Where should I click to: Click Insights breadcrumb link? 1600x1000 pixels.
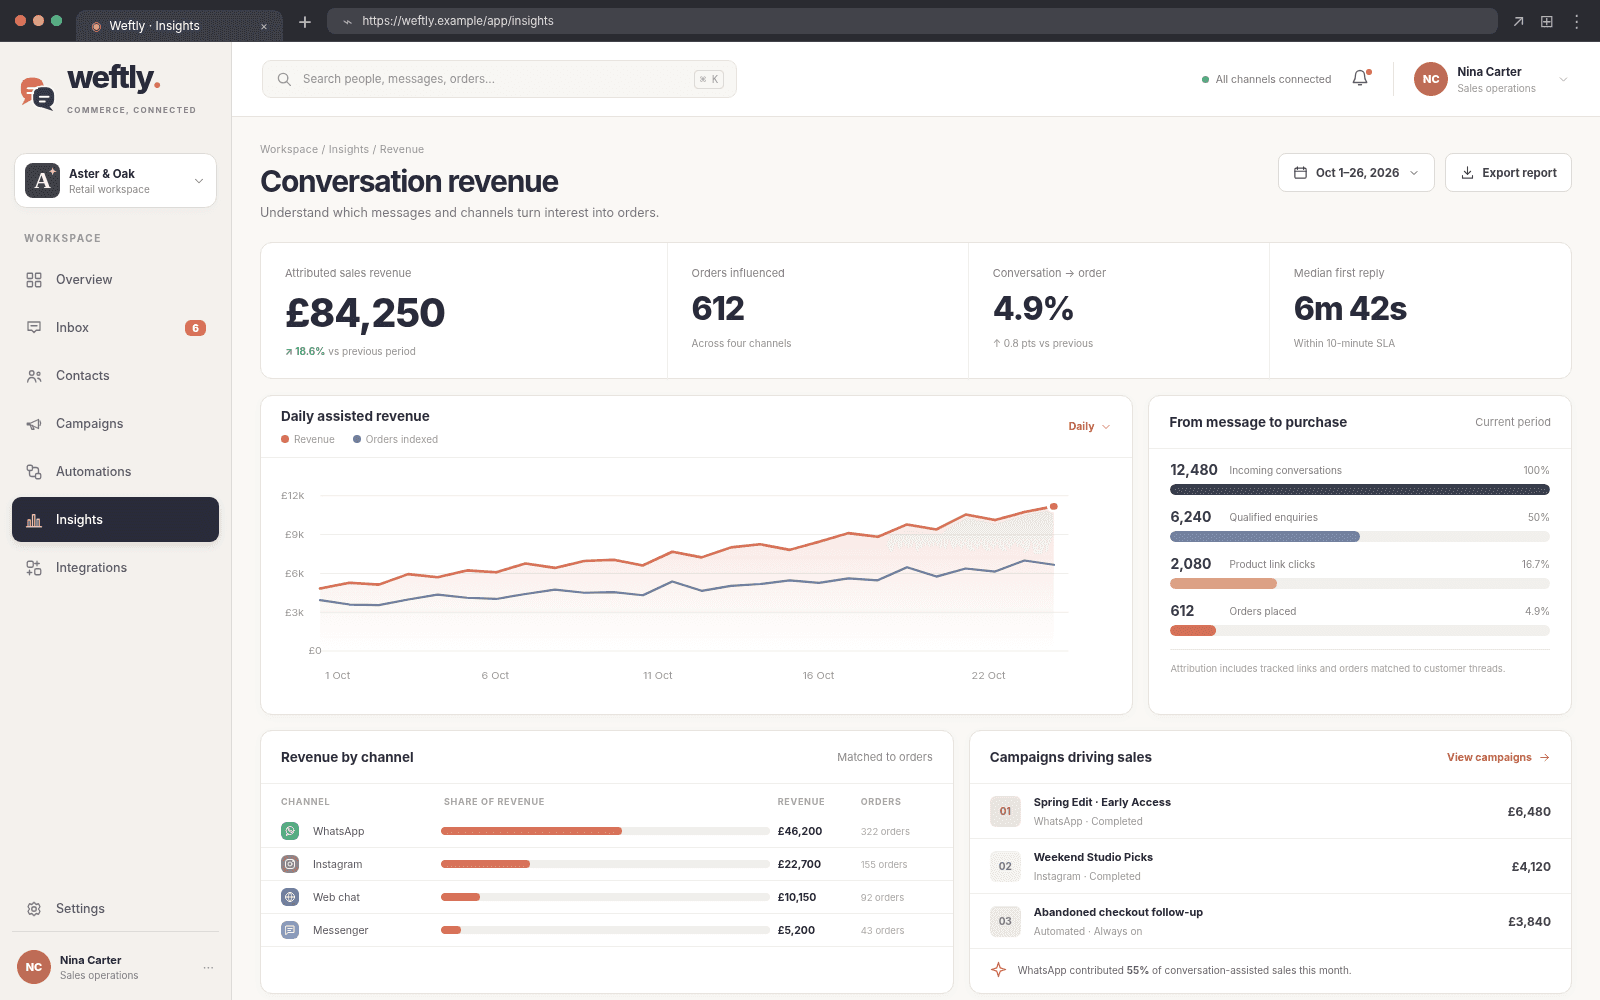[349, 150]
